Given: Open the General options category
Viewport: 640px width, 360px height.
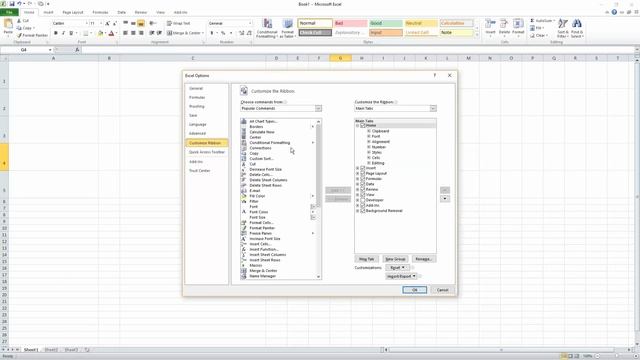Looking at the screenshot, I should (196, 88).
